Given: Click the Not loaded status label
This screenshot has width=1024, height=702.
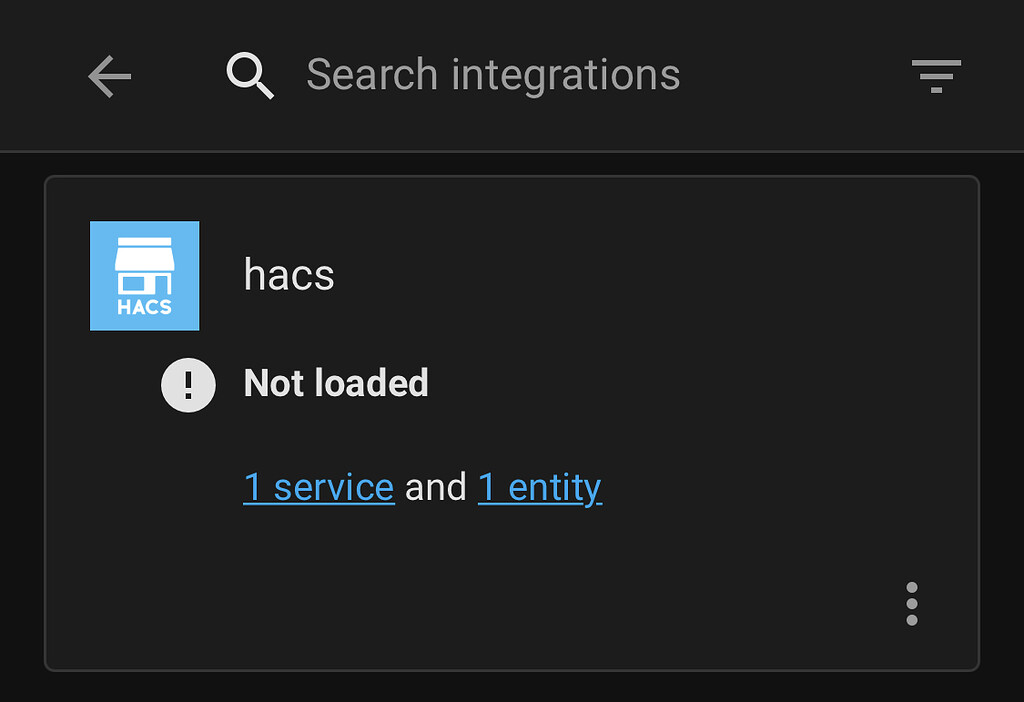Looking at the screenshot, I should (336, 383).
